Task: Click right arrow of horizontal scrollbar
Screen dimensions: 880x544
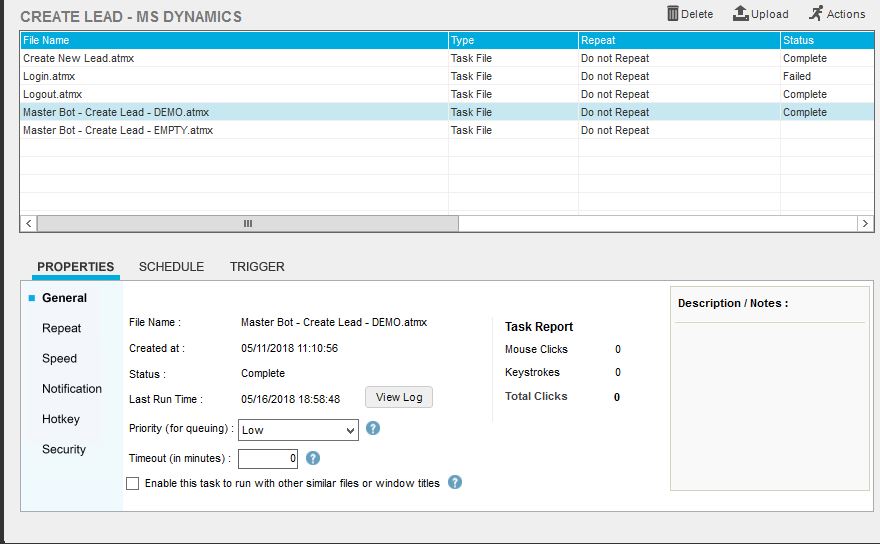Action: click(x=866, y=224)
